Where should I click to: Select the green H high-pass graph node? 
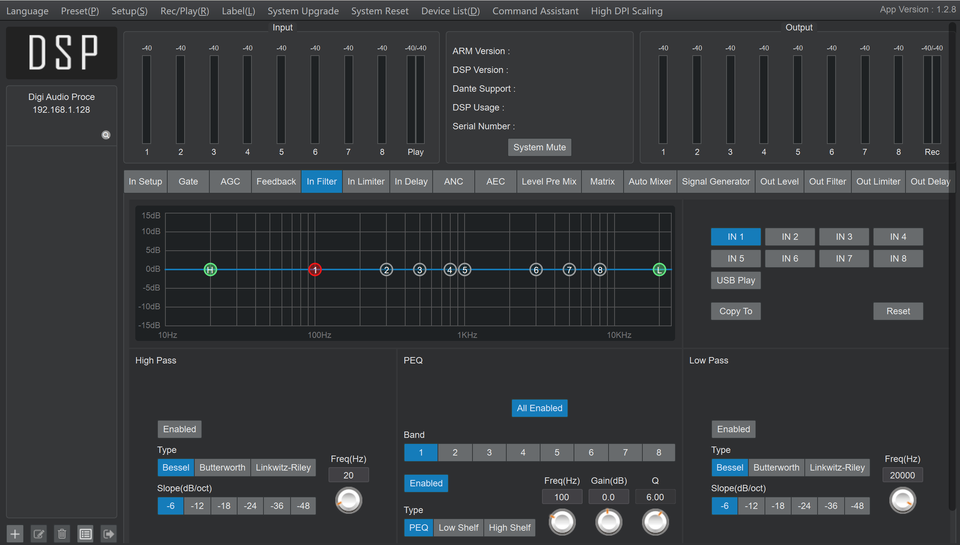[210, 270]
